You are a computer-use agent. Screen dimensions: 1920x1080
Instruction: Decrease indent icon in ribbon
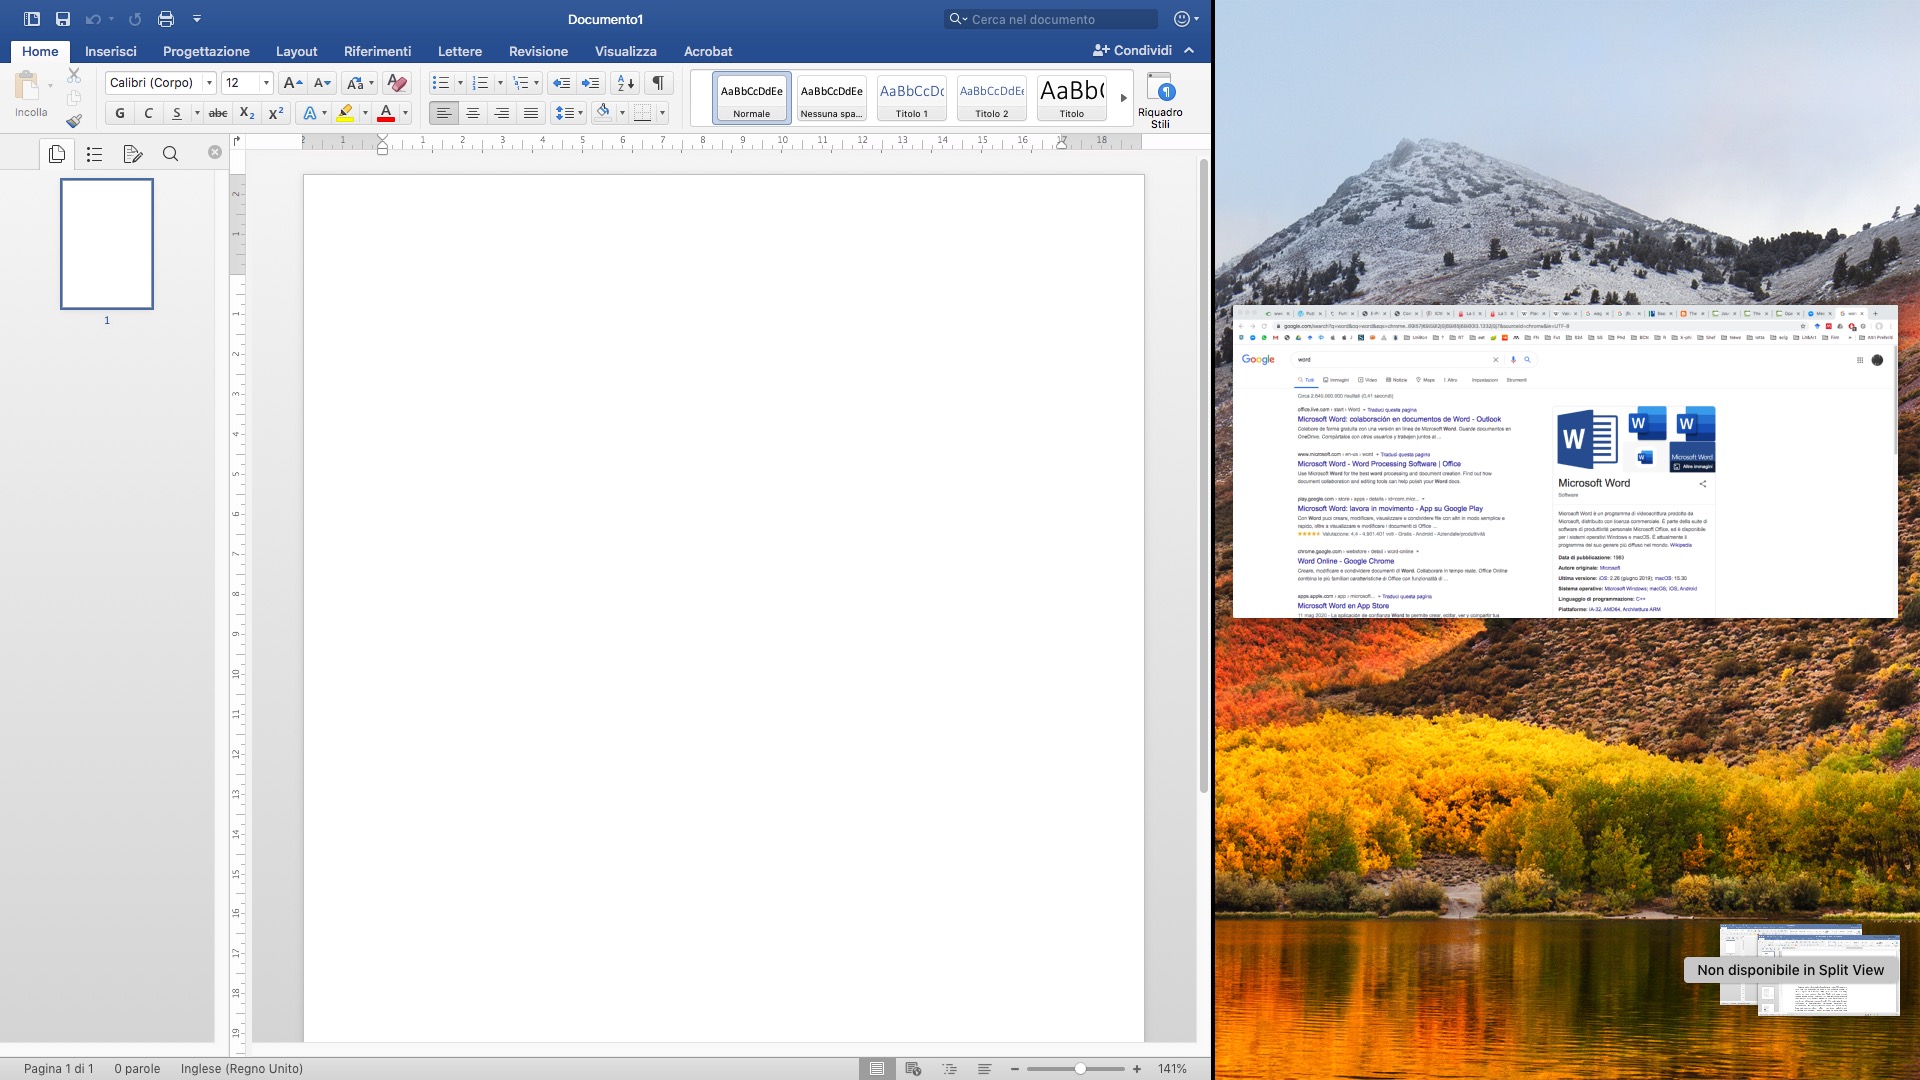click(561, 83)
